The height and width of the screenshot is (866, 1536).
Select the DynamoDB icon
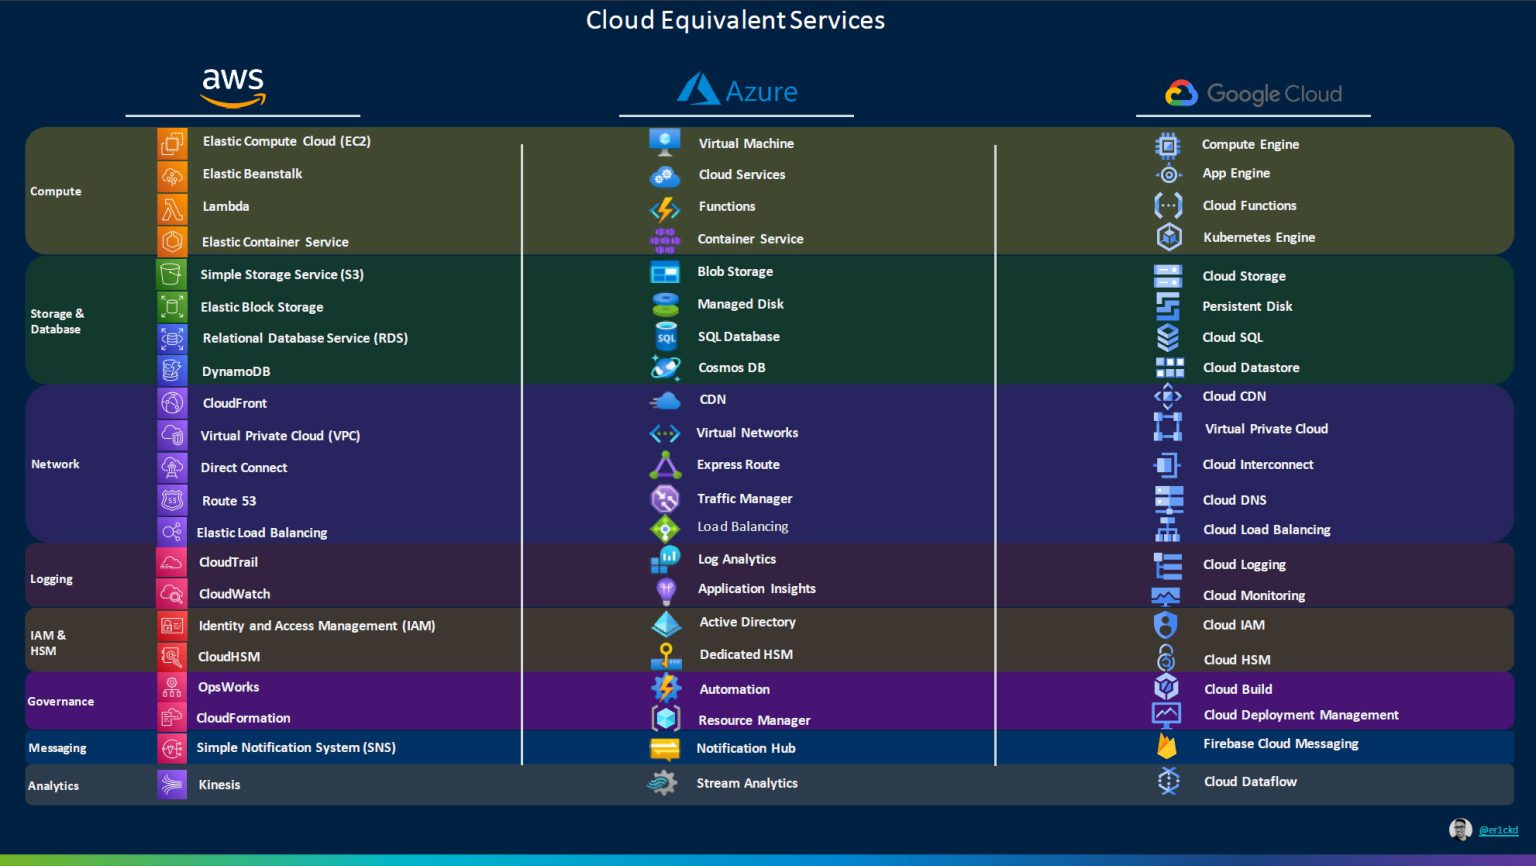tap(172, 370)
